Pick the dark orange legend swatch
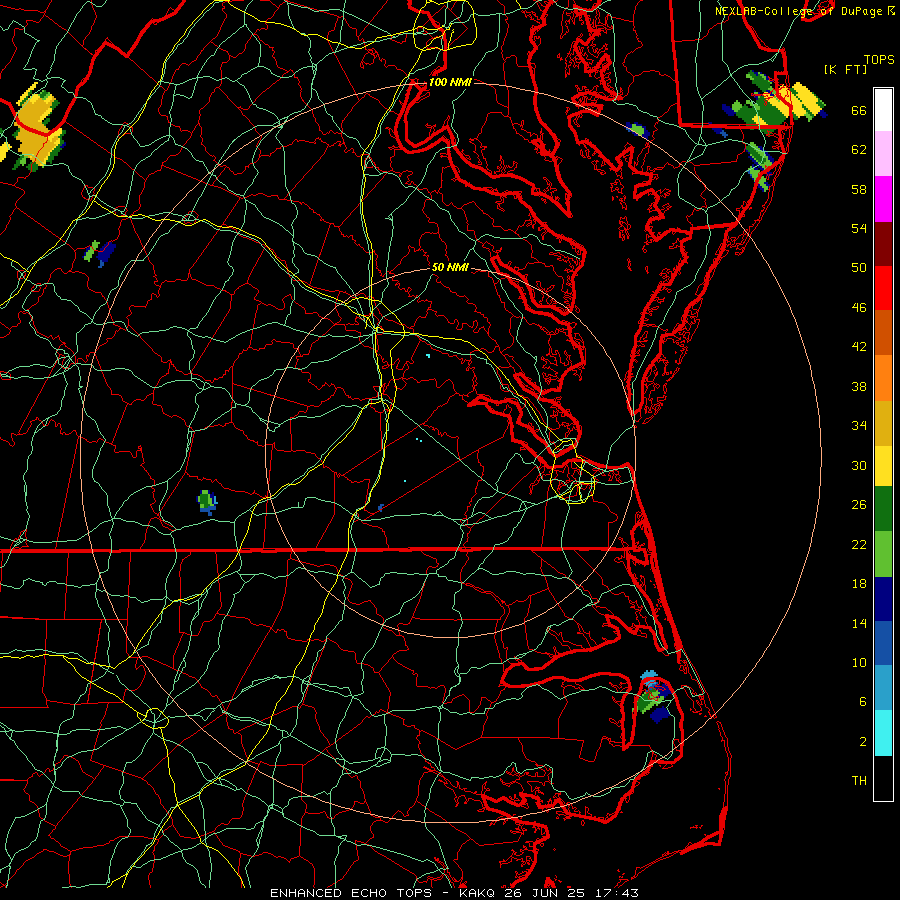This screenshot has width=900, height=900. [x=883, y=332]
